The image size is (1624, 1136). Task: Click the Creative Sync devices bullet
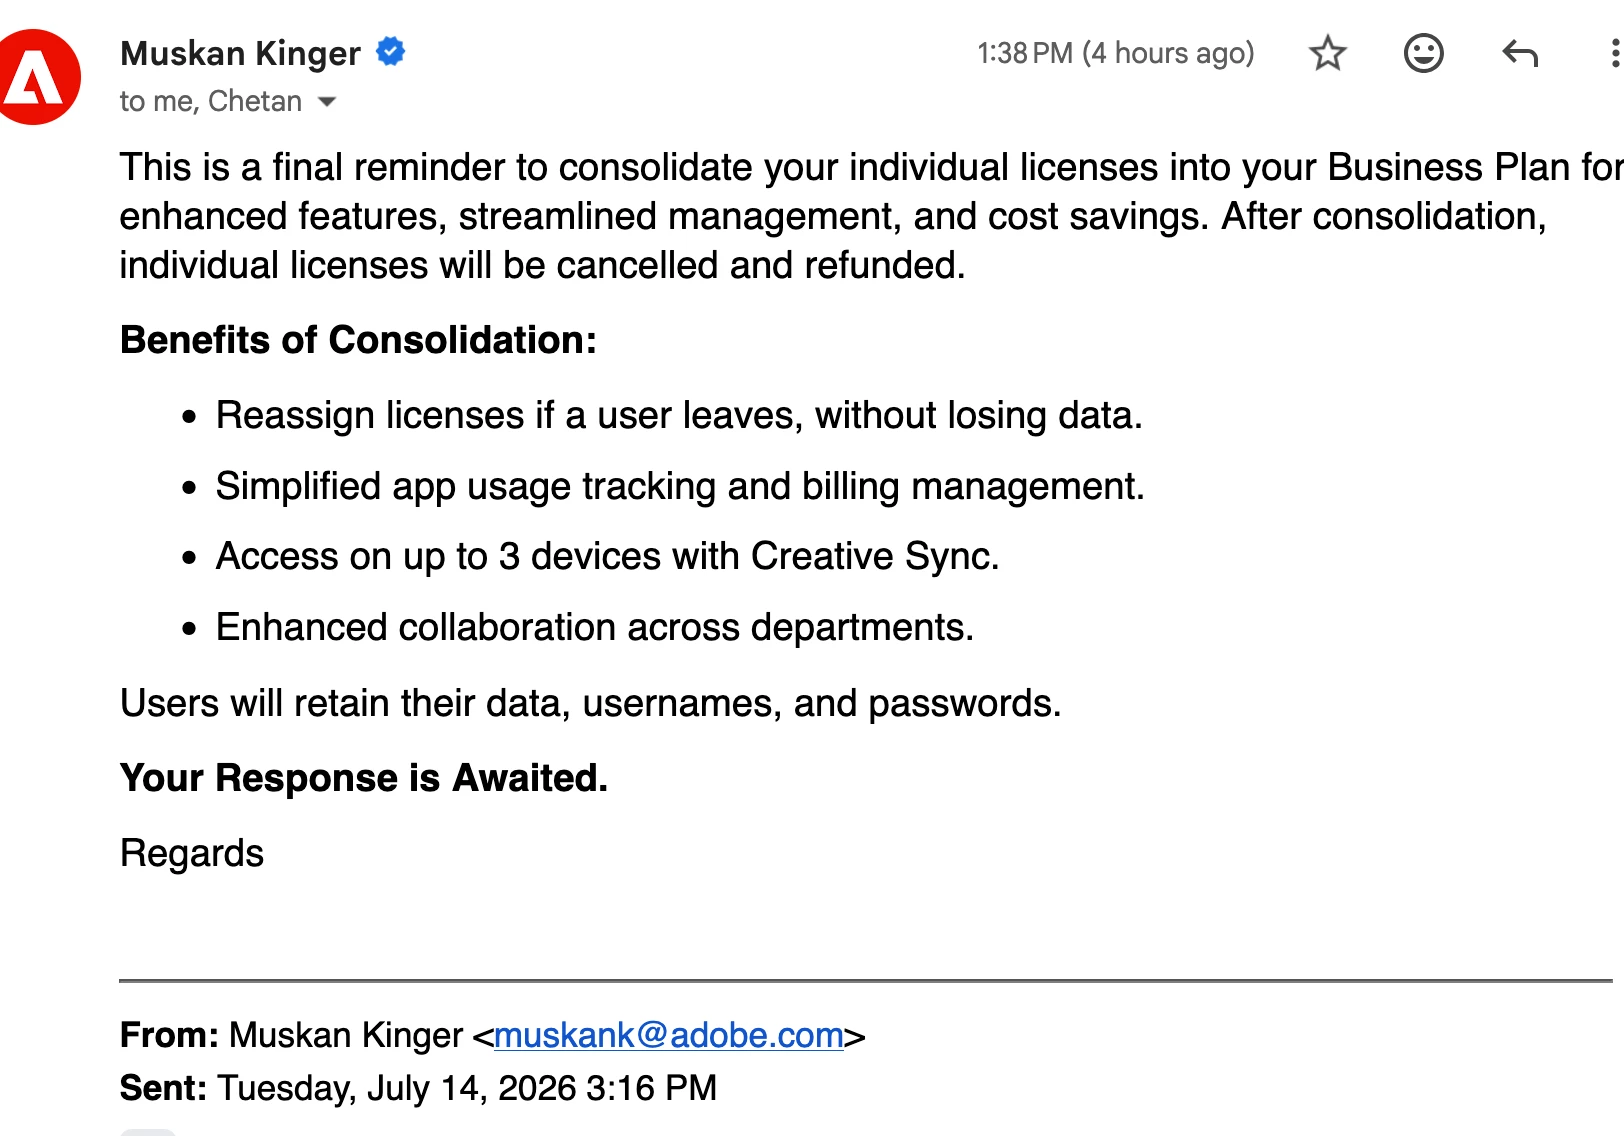608,556
